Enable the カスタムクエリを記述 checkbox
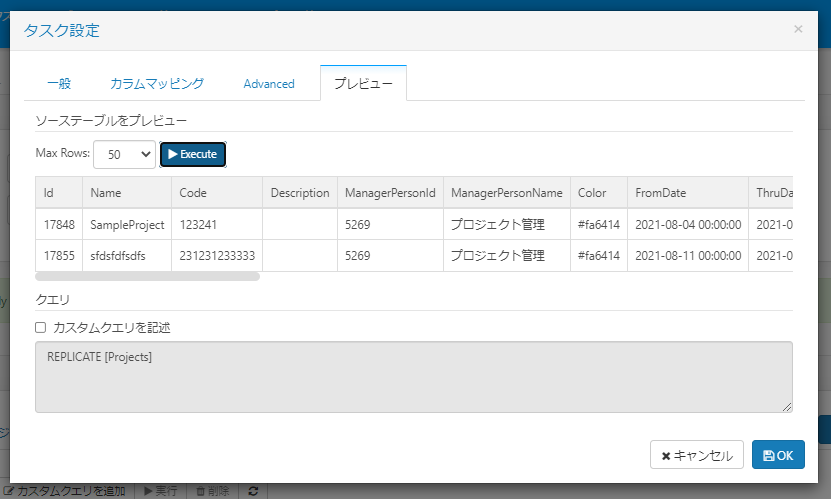This screenshot has height=499, width=831. (40, 327)
